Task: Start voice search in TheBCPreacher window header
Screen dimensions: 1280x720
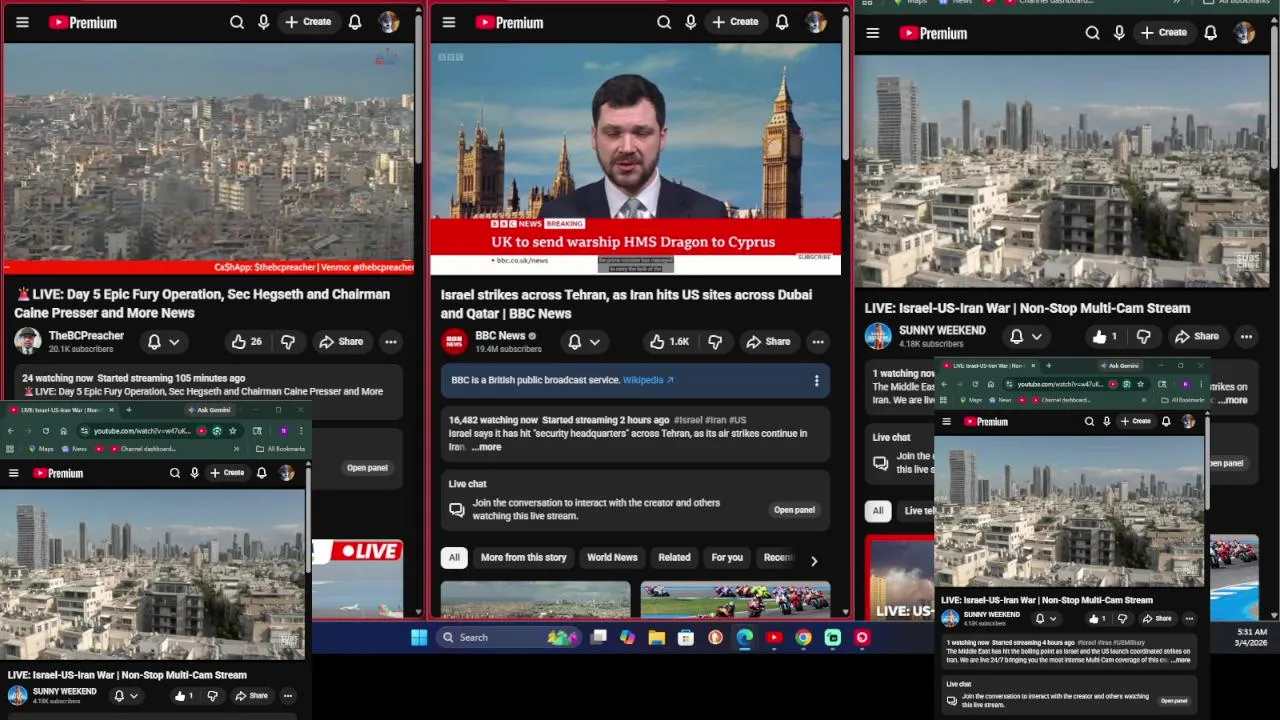Action: [x=264, y=22]
